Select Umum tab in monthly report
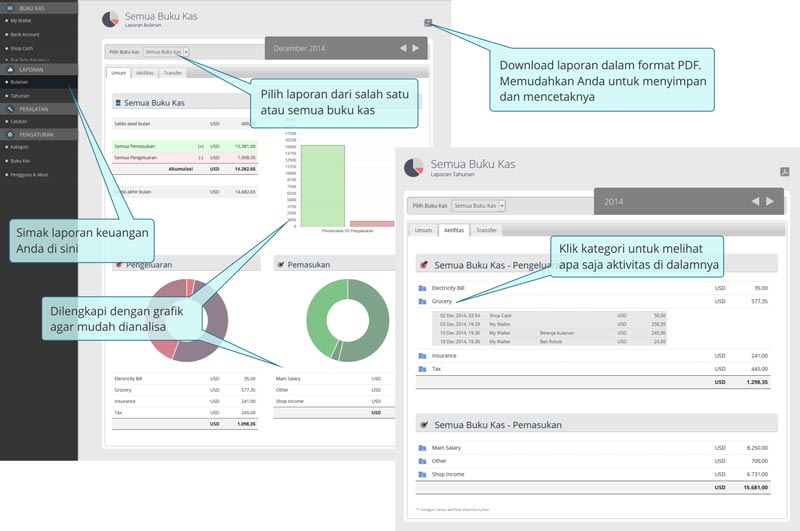The width and height of the screenshot is (800, 531). point(118,73)
